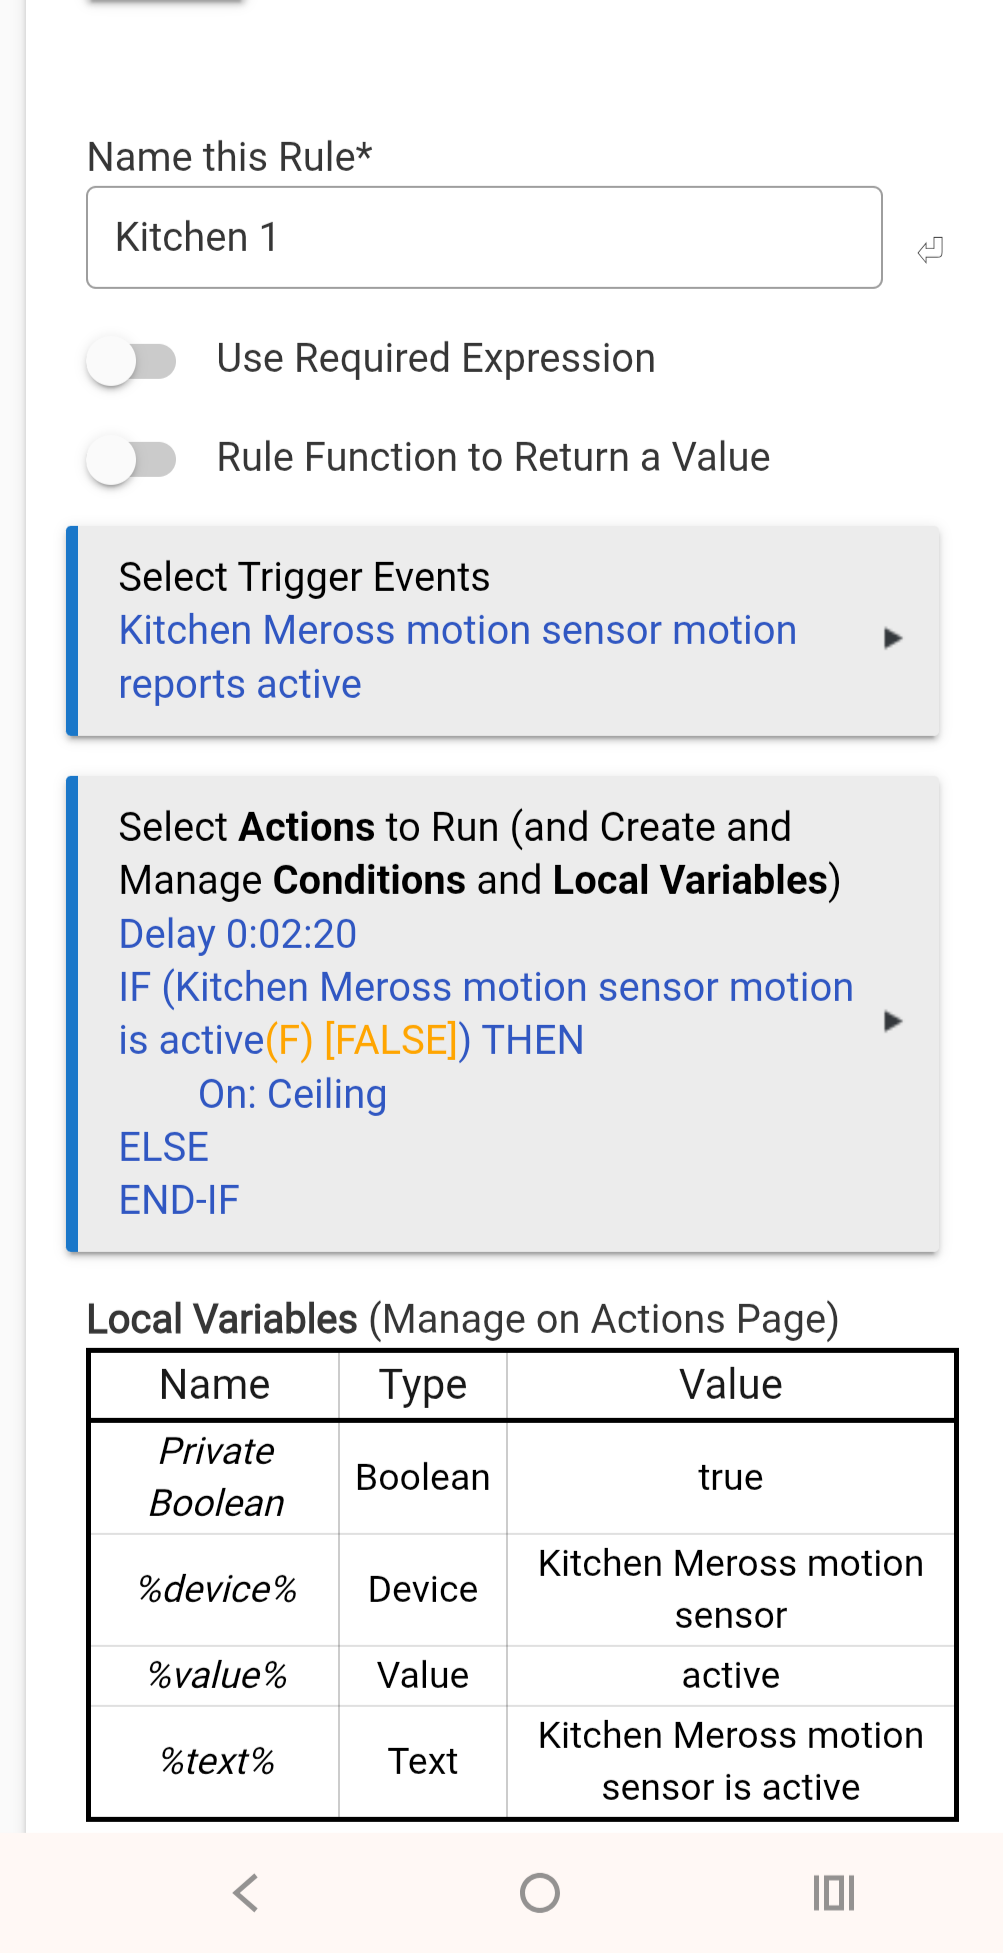The width and height of the screenshot is (1003, 1953).
Task: Open the Delay 0:02:20 action
Action: click(237, 934)
